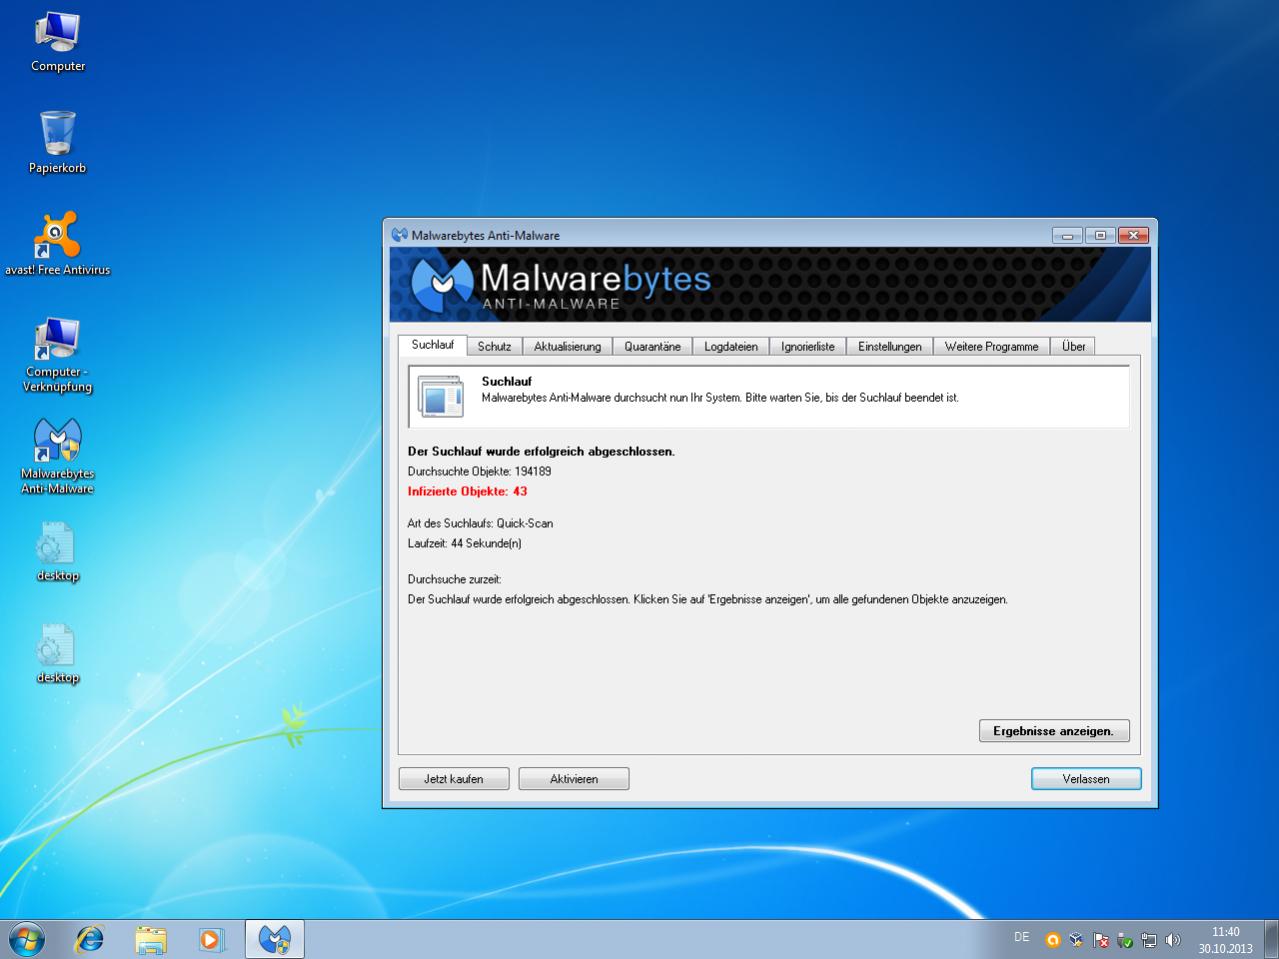Click 'Art des Suchlaufs: Quick-Scan' text
The image size is (1279, 959).
point(480,523)
